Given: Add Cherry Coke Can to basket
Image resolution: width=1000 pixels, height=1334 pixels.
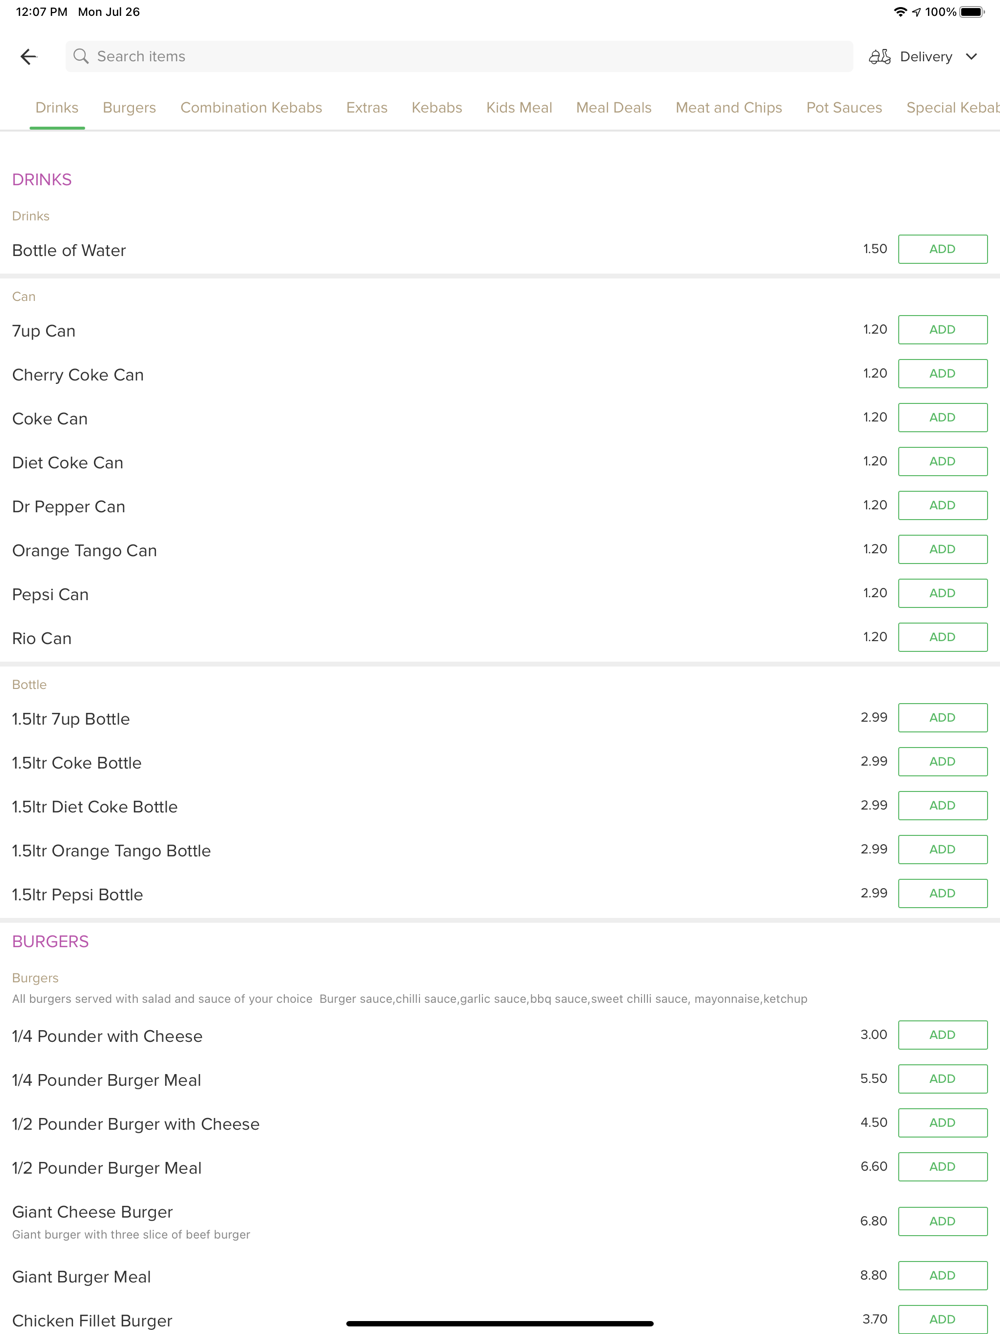Looking at the screenshot, I should click(943, 374).
